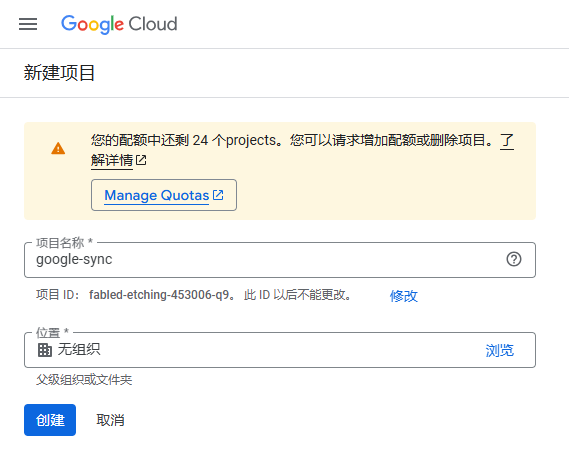The image size is (569, 452).
Task: Click the 位置 field showing 无组织
Action: click(x=280, y=350)
